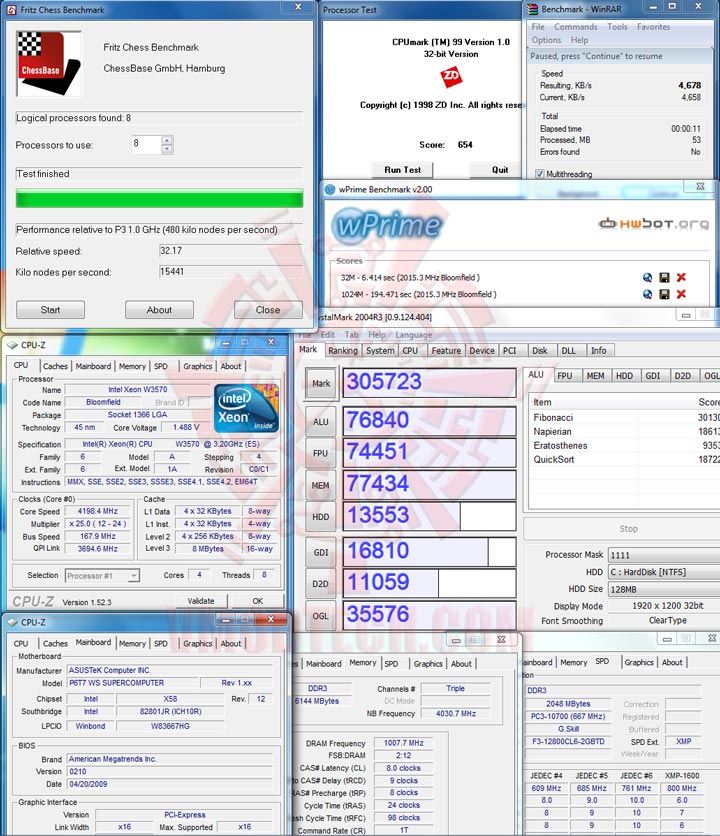Switch to the Ranking tab in CrystalMark

point(343,351)
